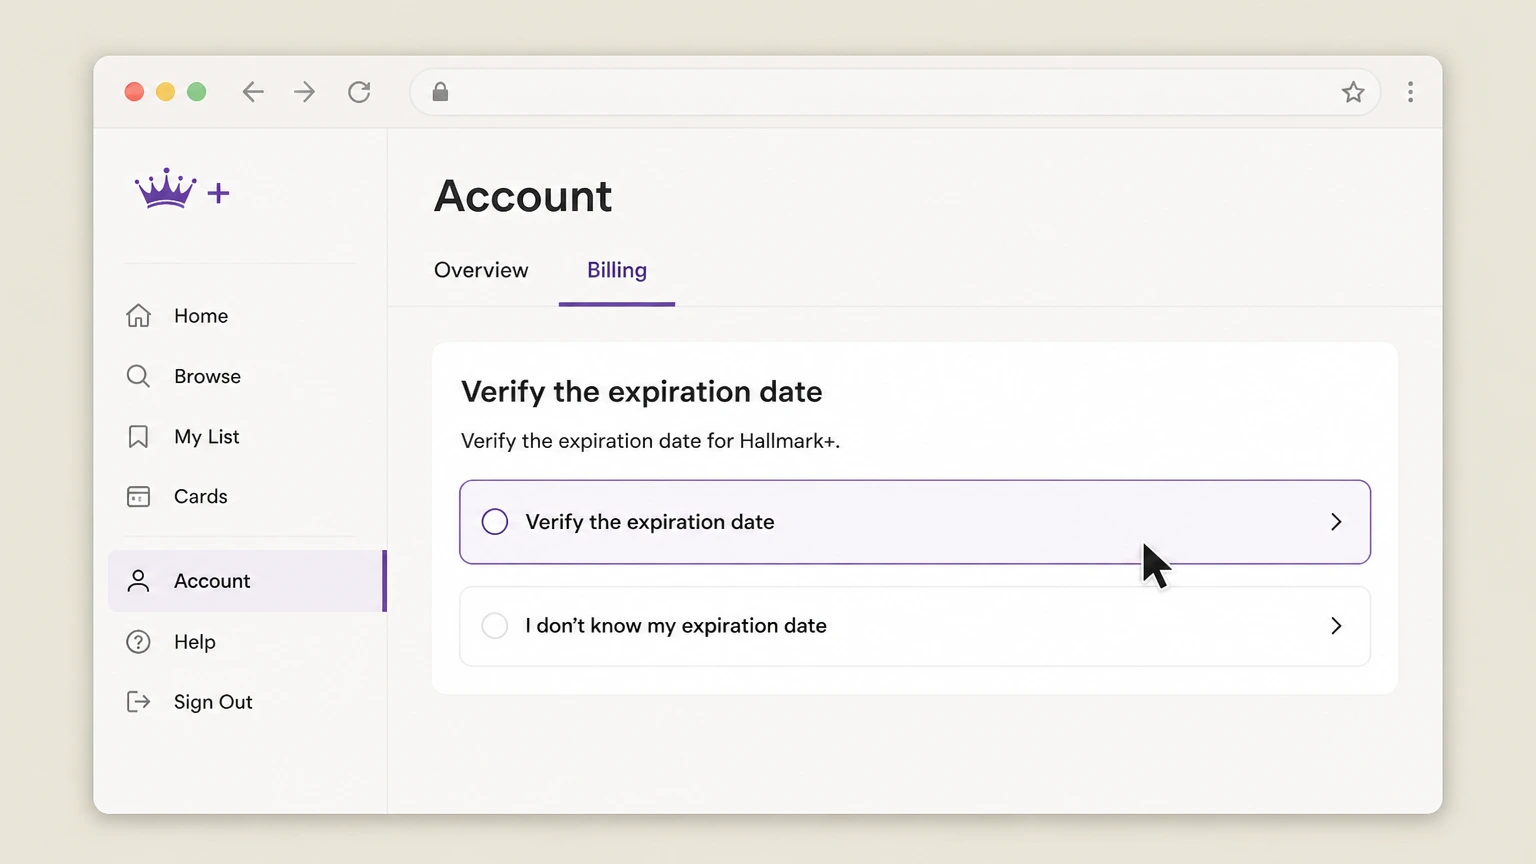Click the Verify the expiration date option label
Screen dimensions: 1536x864
pyautogui.click(x=650, y=522)
